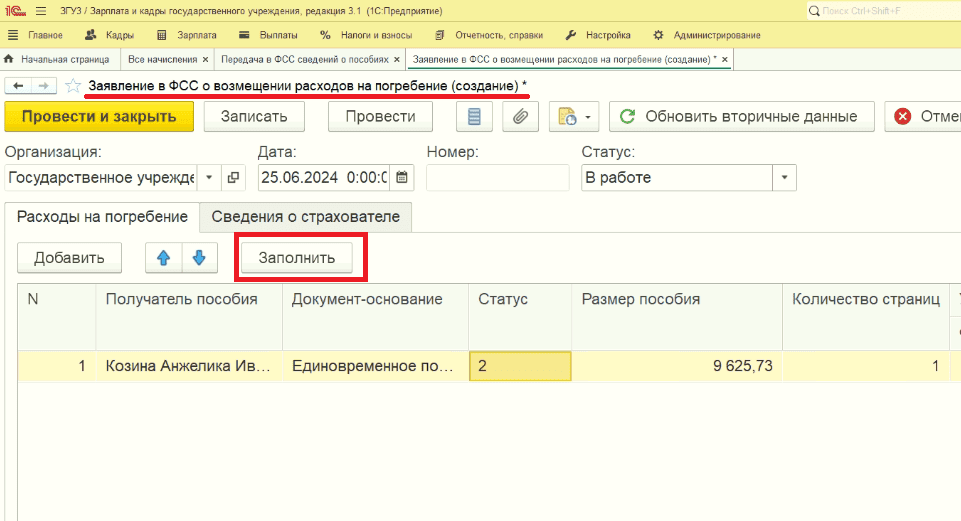
Task: Click Провести и закрыть button
Action: (99, 116)
